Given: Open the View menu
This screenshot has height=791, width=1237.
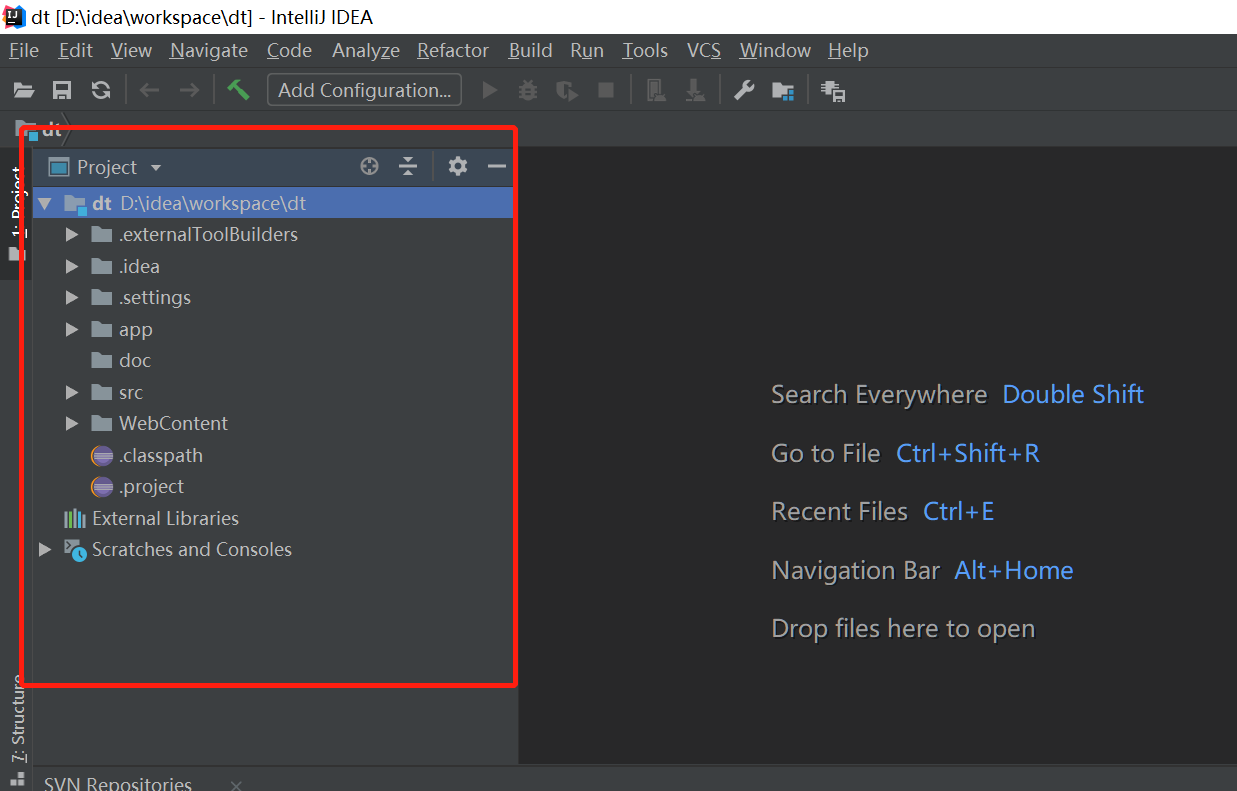Looking at the screenshot, I should tap(131, 50).
